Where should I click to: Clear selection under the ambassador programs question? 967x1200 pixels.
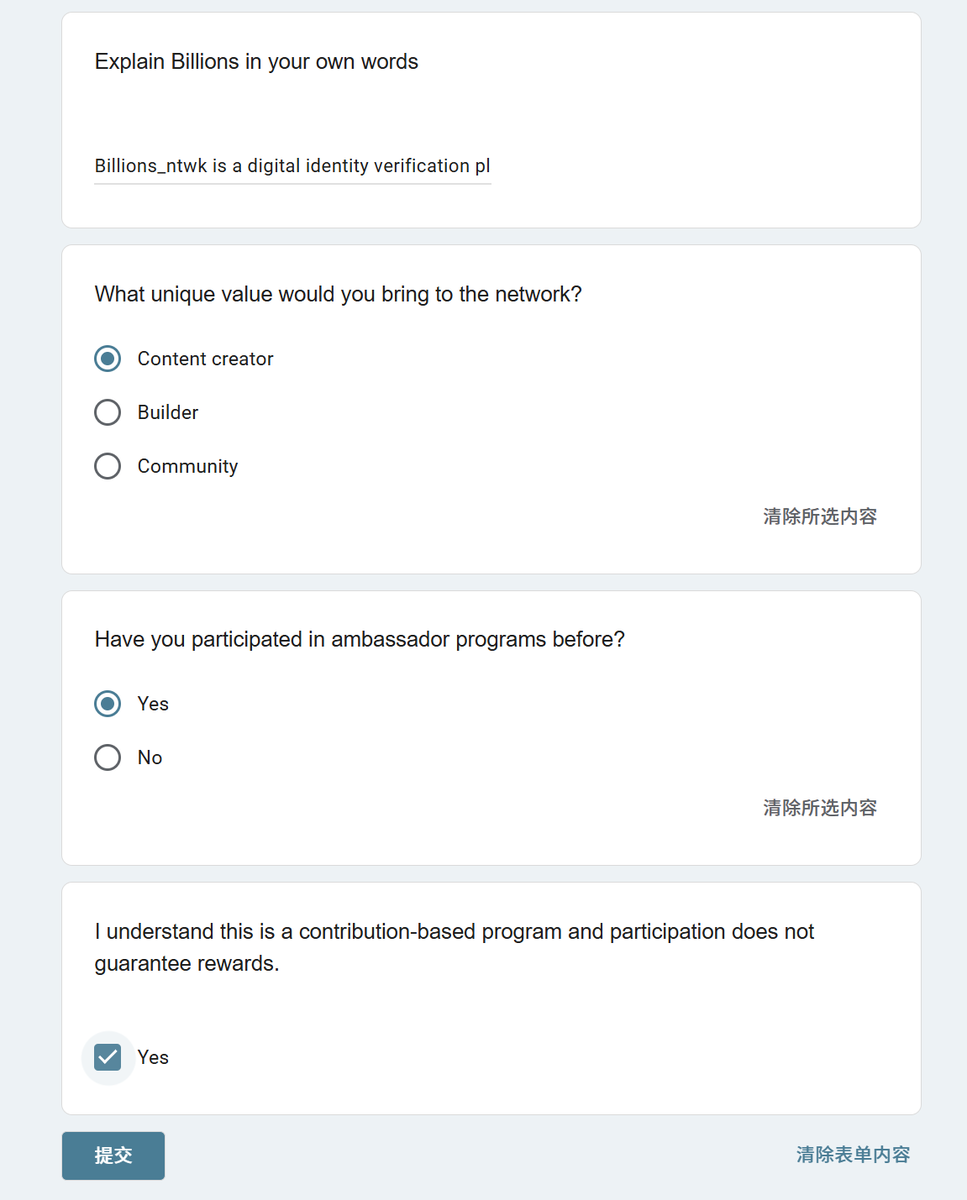[x=819, y=808]
